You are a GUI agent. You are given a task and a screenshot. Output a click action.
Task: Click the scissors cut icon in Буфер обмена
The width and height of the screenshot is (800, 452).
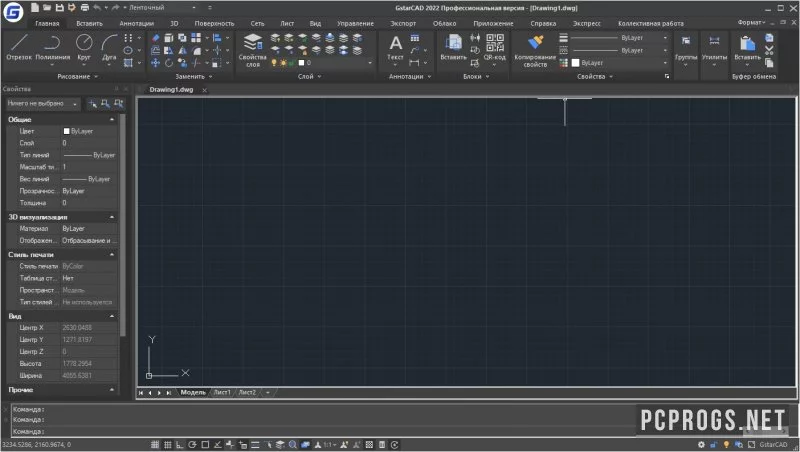769,51
